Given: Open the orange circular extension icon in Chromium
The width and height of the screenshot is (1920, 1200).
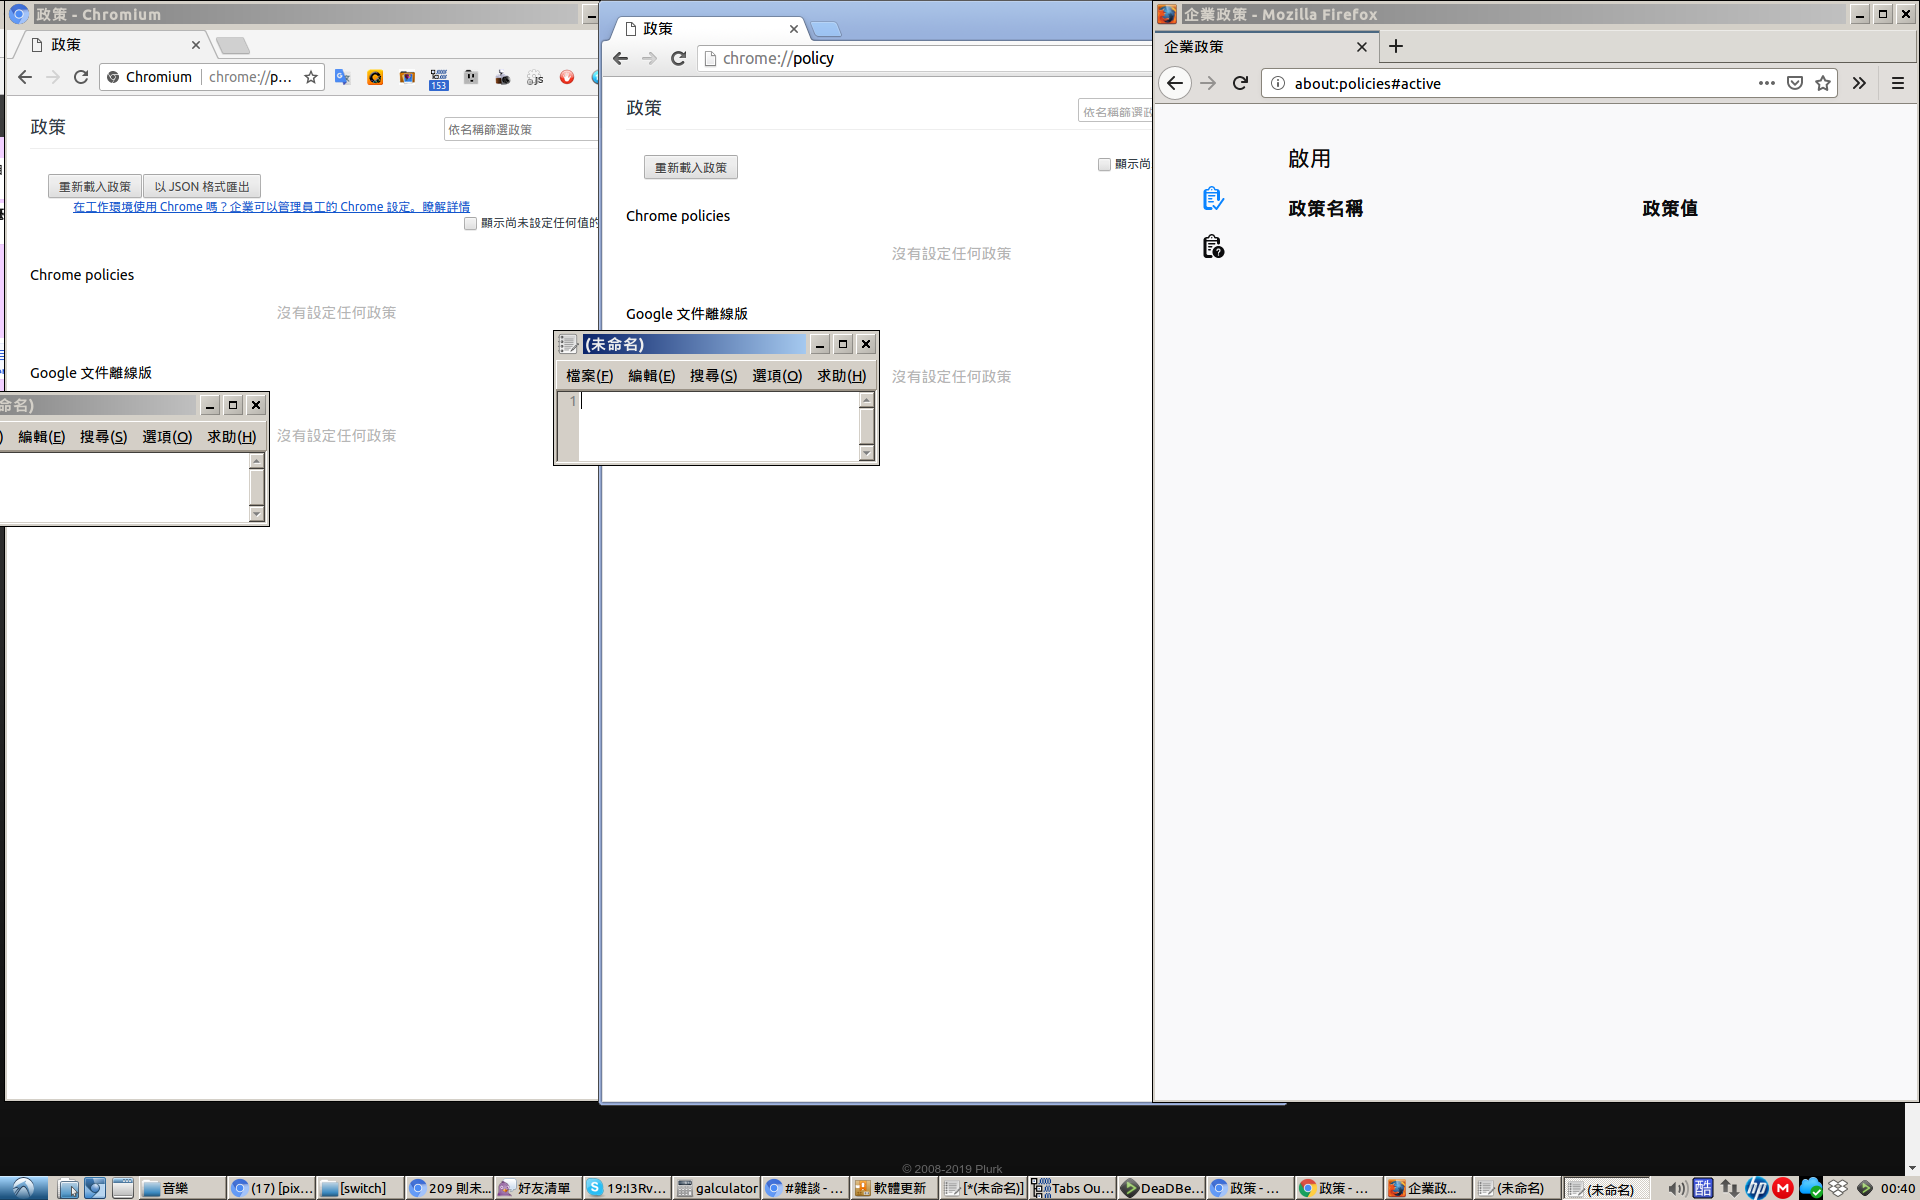Looking at the screenshot, I should pos(375,77).
